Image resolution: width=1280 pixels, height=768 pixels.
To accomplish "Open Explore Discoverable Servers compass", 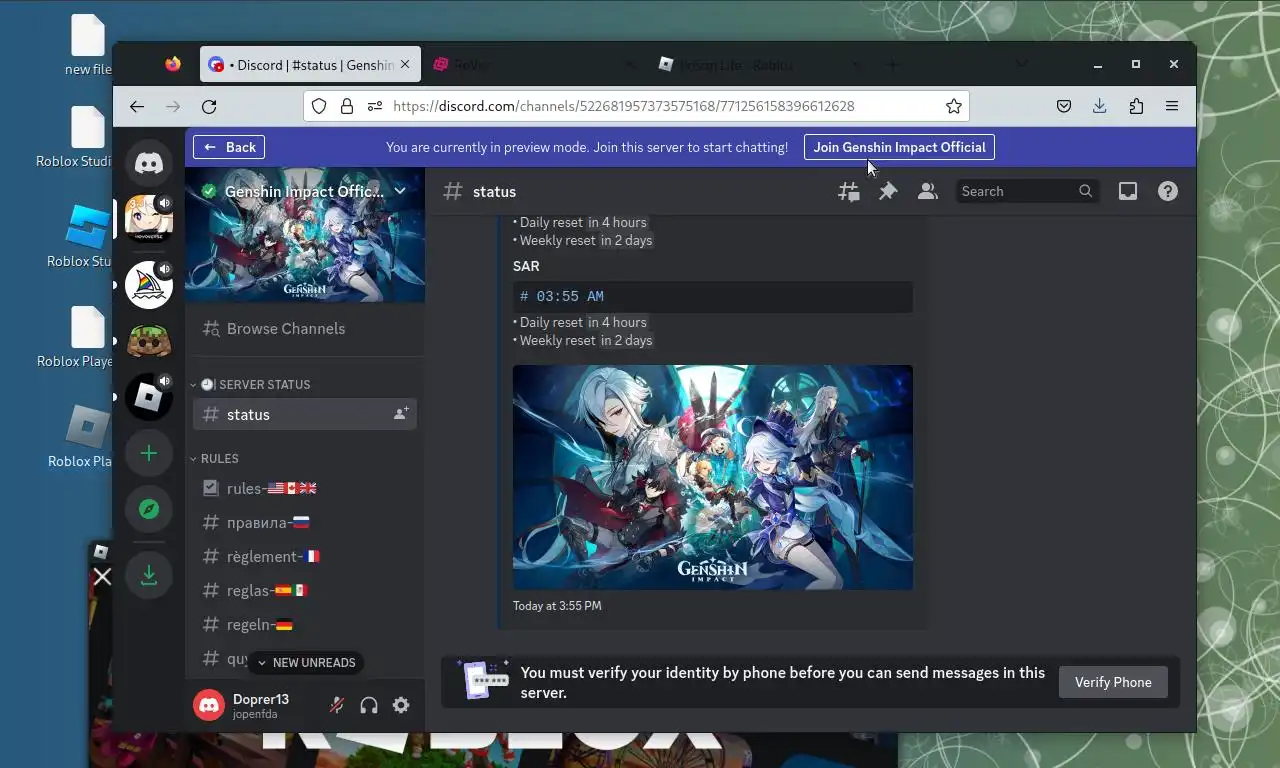I will click(149, 509).
